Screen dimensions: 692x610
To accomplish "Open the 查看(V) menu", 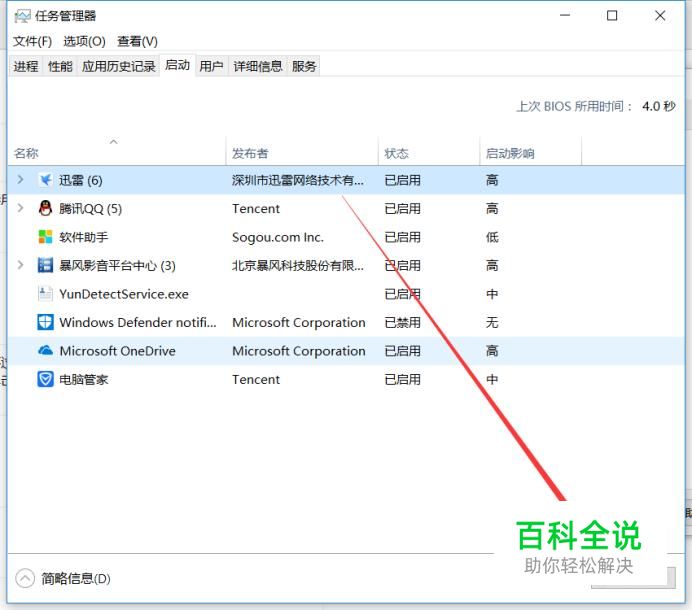I will pos(137,41).
